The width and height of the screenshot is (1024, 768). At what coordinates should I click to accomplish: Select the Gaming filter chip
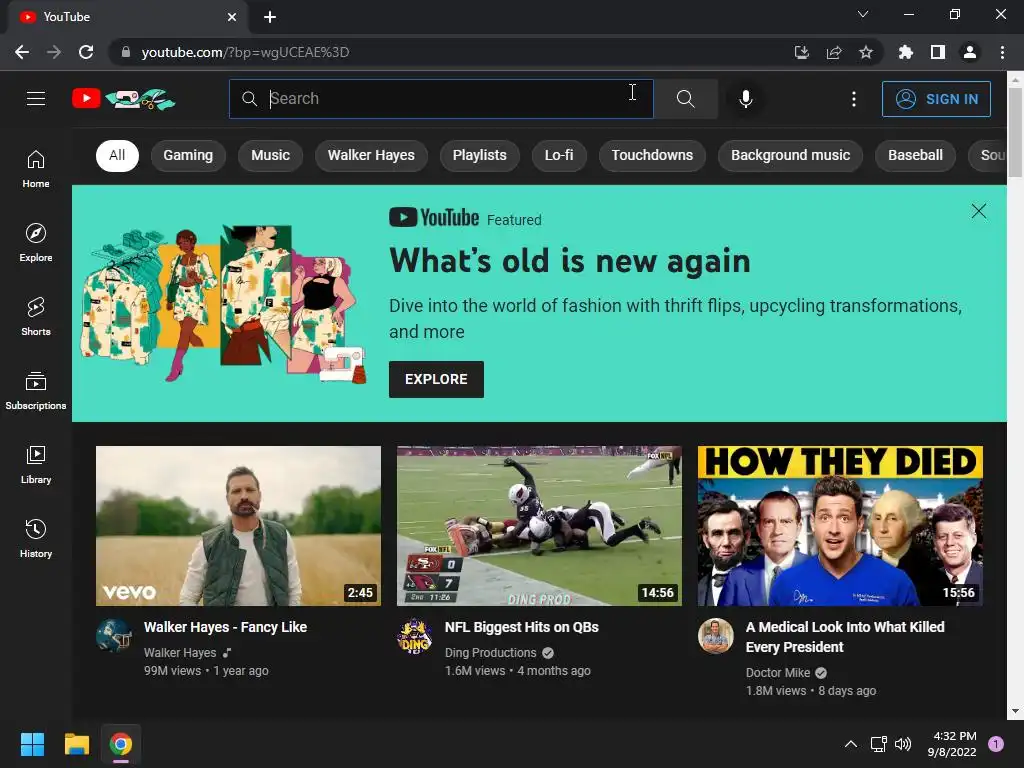pos(188,155)
